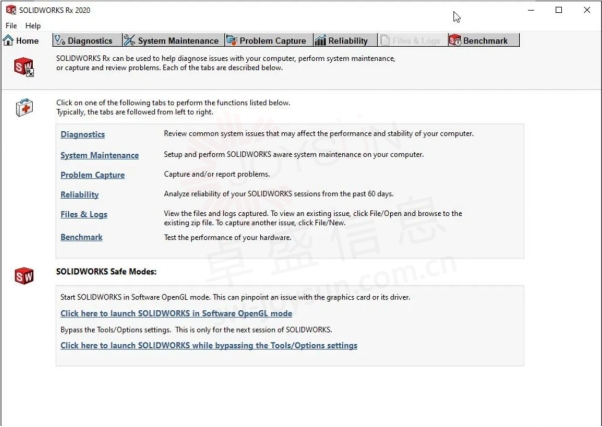Open the Help menu

click(x=33, y=26)
